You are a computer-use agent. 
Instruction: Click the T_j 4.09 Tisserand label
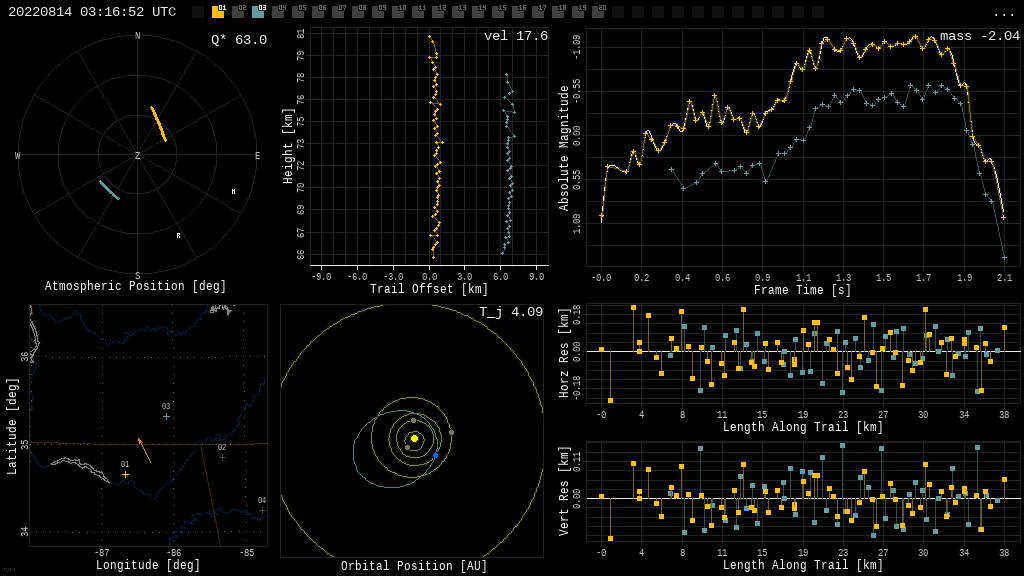pyautogui.click(x=510, y=312)
